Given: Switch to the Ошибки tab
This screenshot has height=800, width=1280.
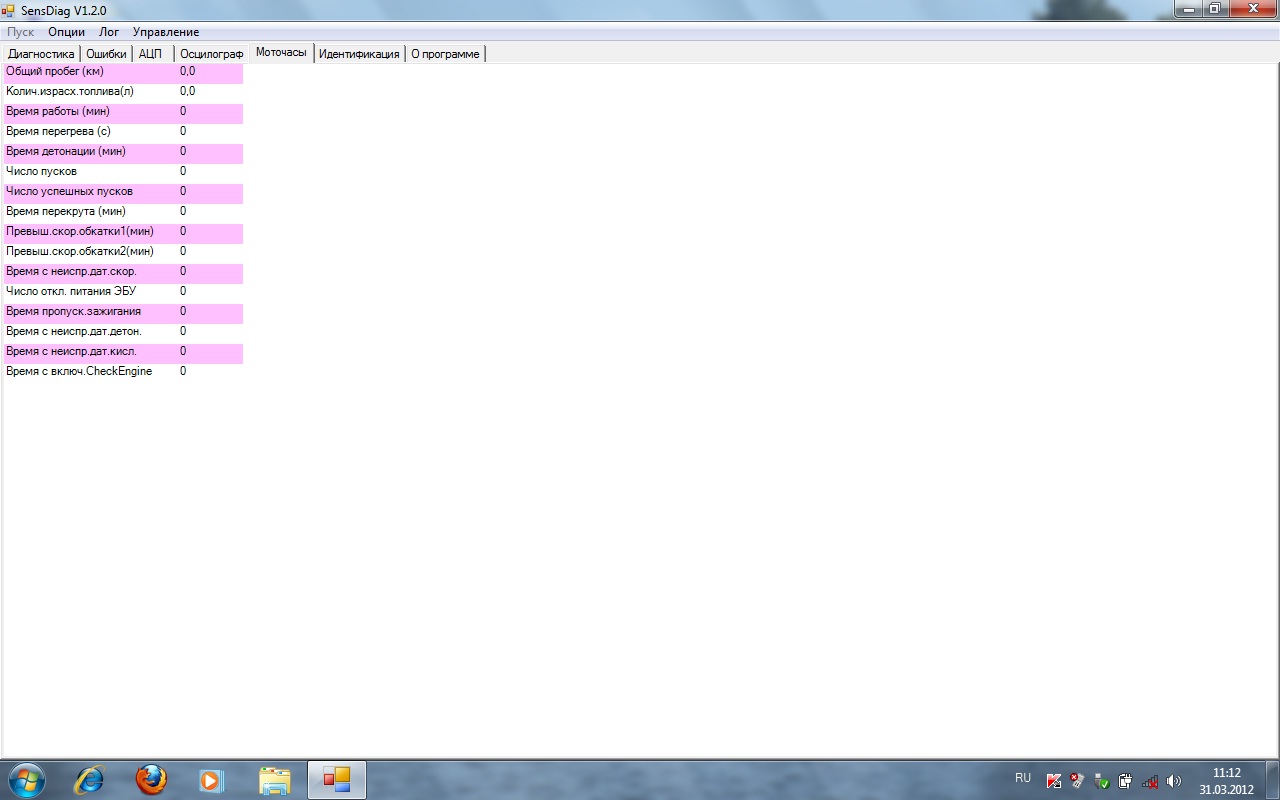Looking at the screenshot, I should (106, 54).
